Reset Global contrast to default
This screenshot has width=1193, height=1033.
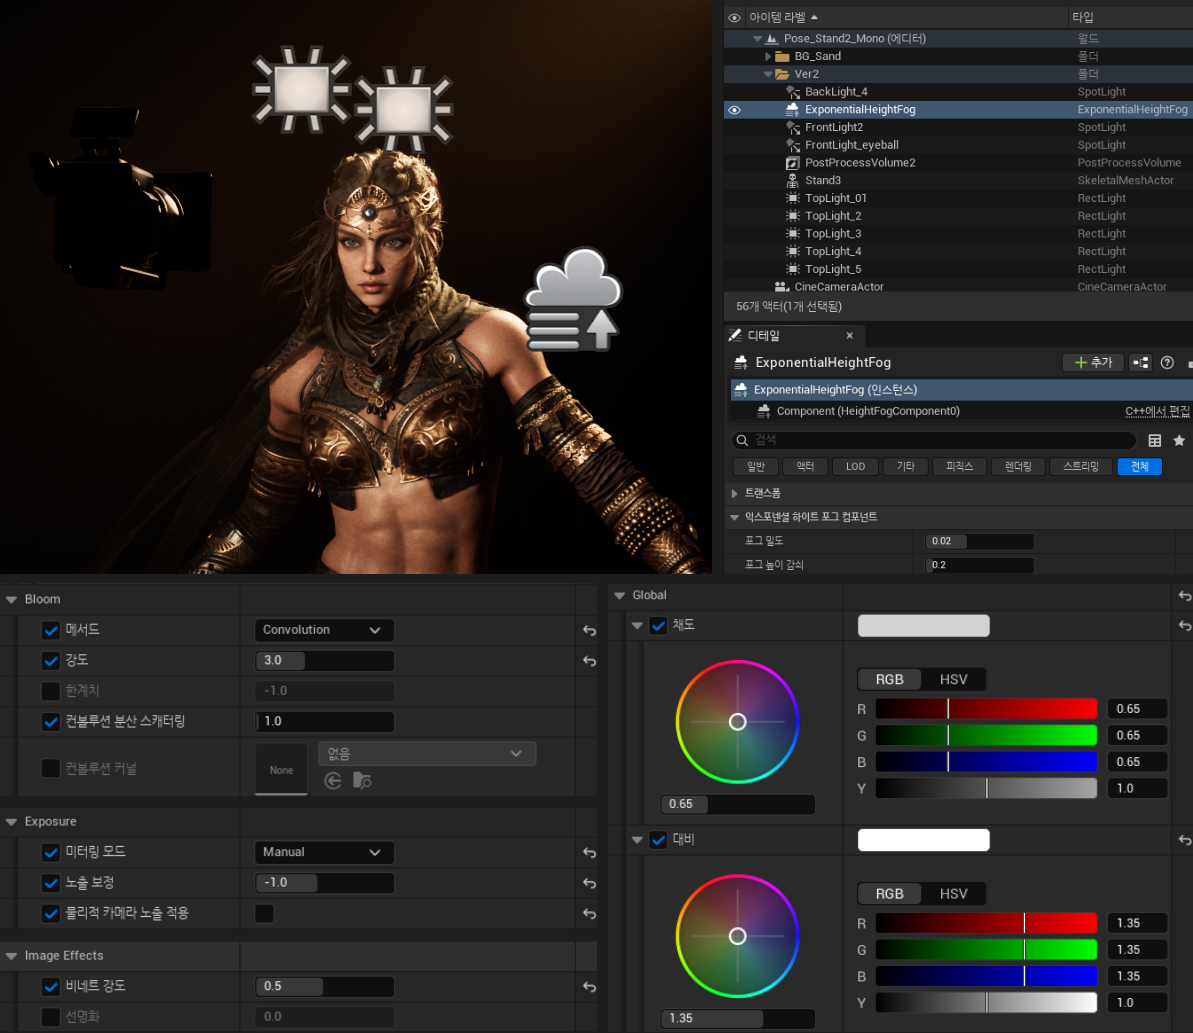click(1185, 841)
